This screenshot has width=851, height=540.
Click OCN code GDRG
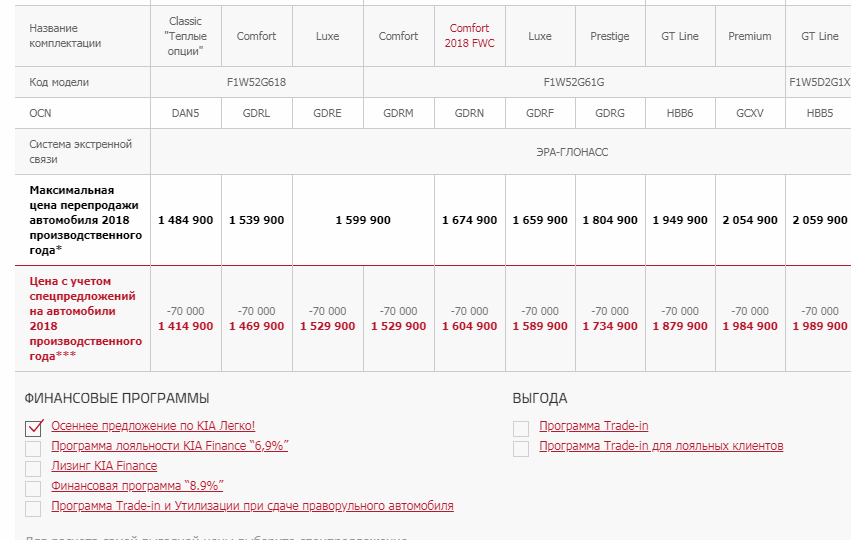(610, 113)
